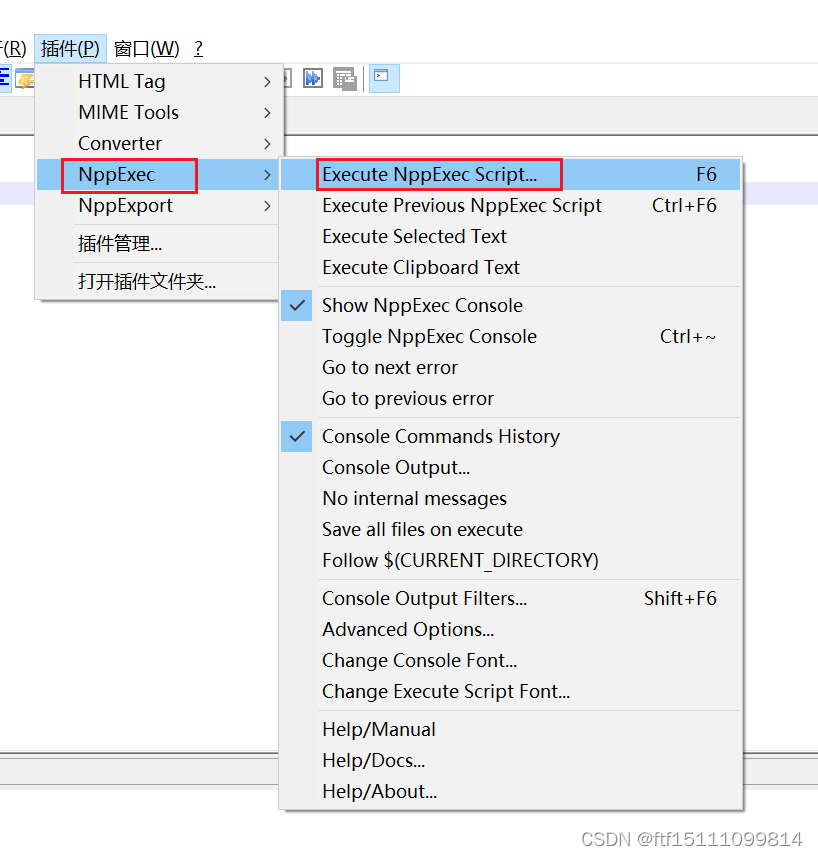Image resolution: width=818 pixels, height=856 pixels.
Task: Select Execute Selected Text
Action: point(510,237)
